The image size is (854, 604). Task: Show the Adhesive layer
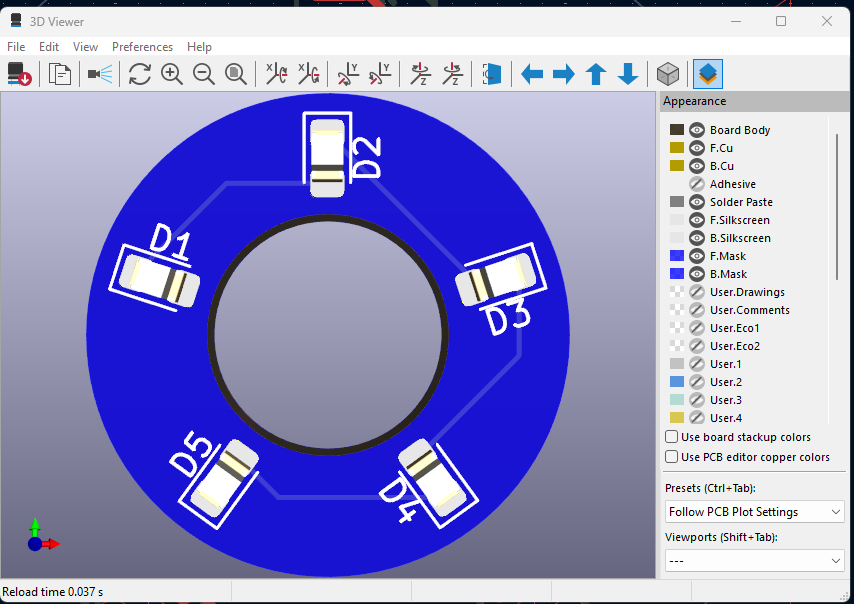697,184
